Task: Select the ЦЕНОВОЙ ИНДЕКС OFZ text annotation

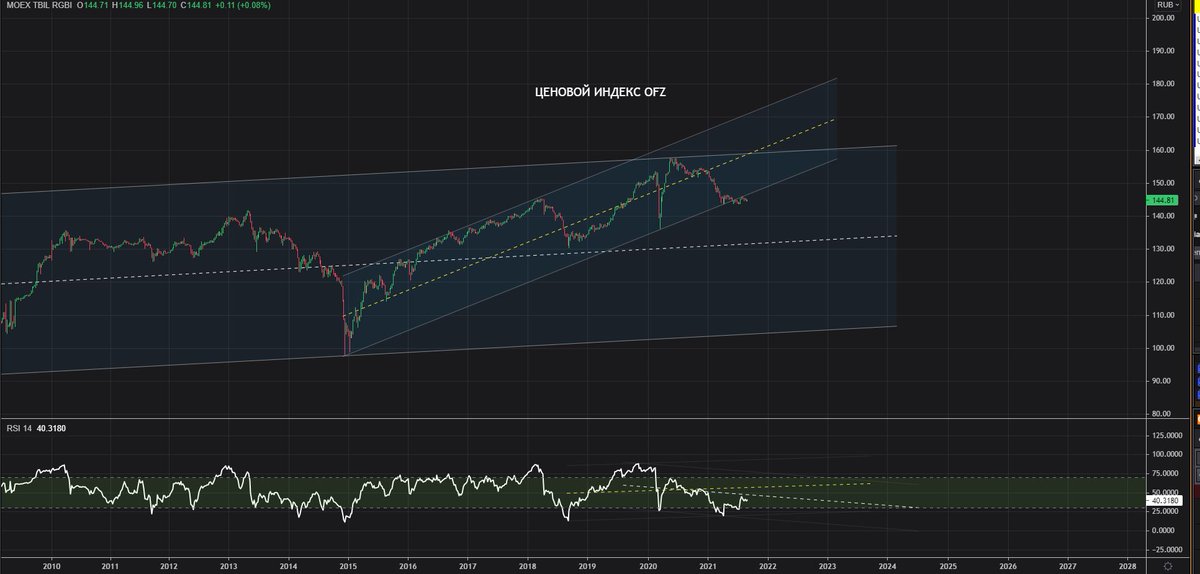Action: pos(601,92)
